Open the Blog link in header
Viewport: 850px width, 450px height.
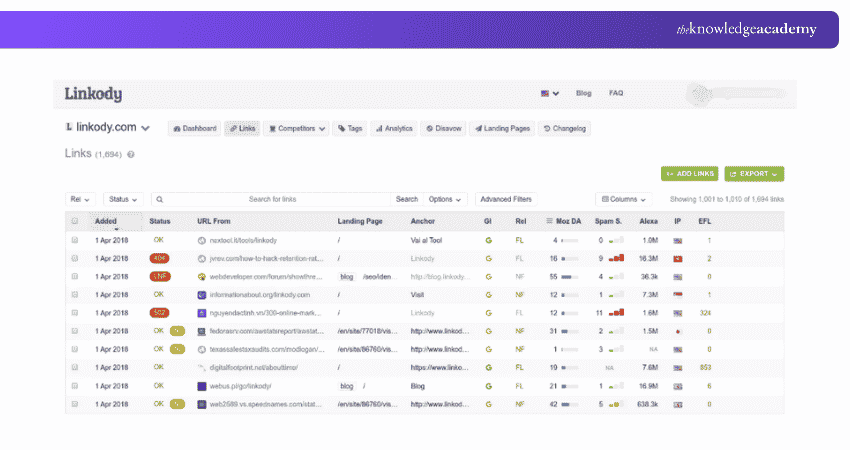(583, 93)
